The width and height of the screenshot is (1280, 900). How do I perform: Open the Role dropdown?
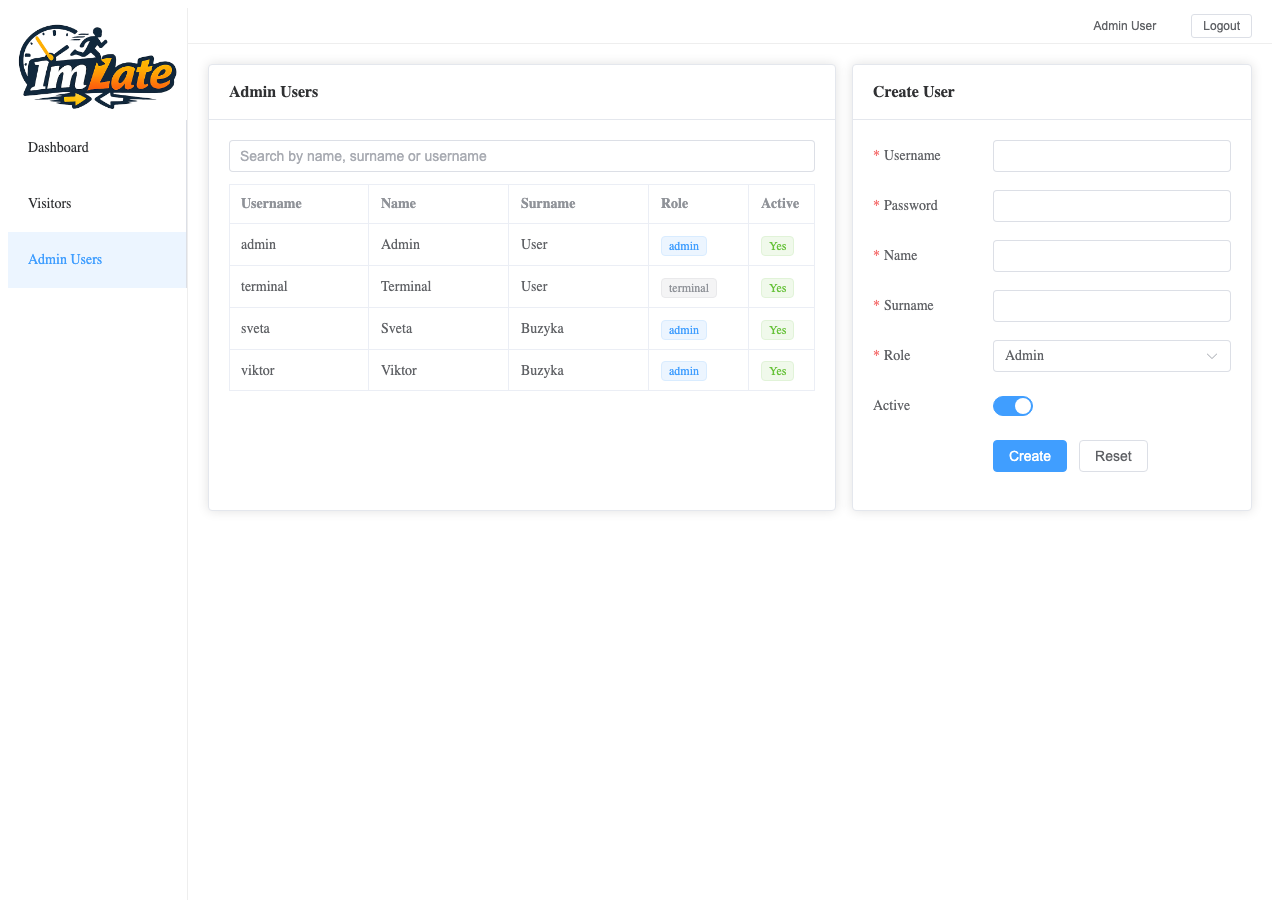click(x=1111, y=355)
